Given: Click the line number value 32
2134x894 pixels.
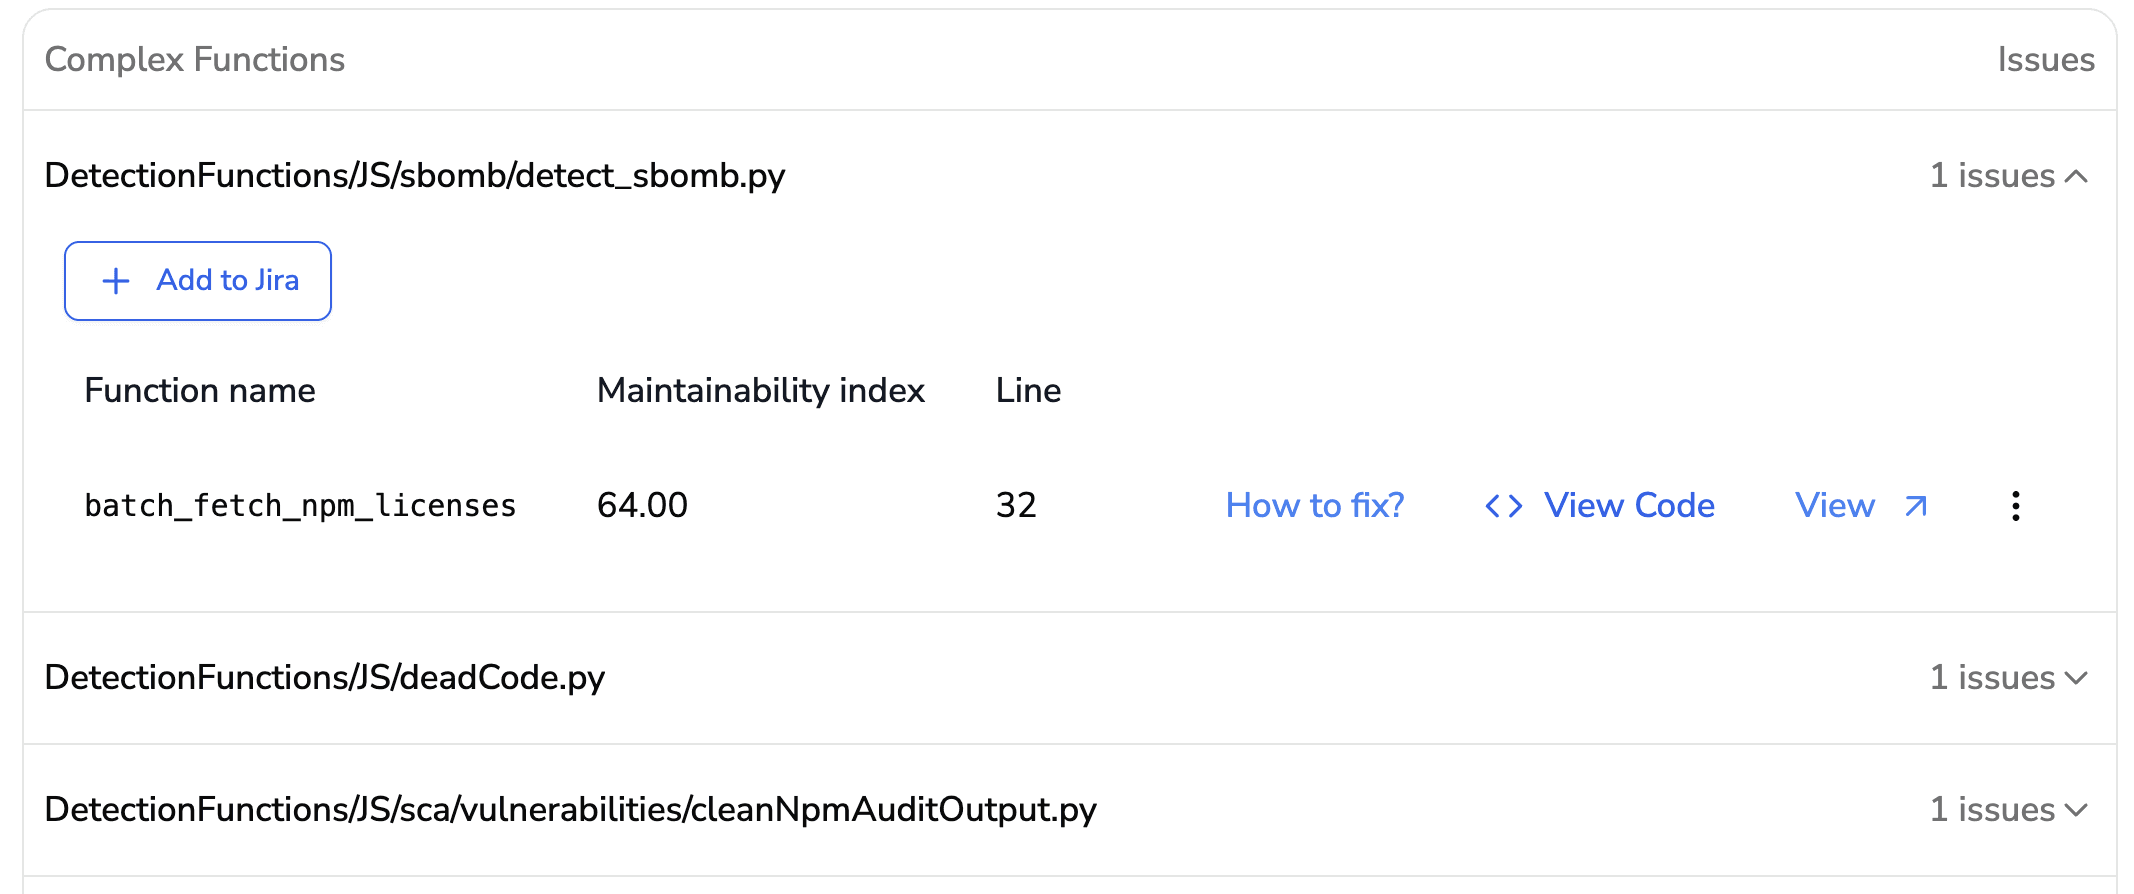Looking at the screenshot, I should click(x=1016, y=506).
